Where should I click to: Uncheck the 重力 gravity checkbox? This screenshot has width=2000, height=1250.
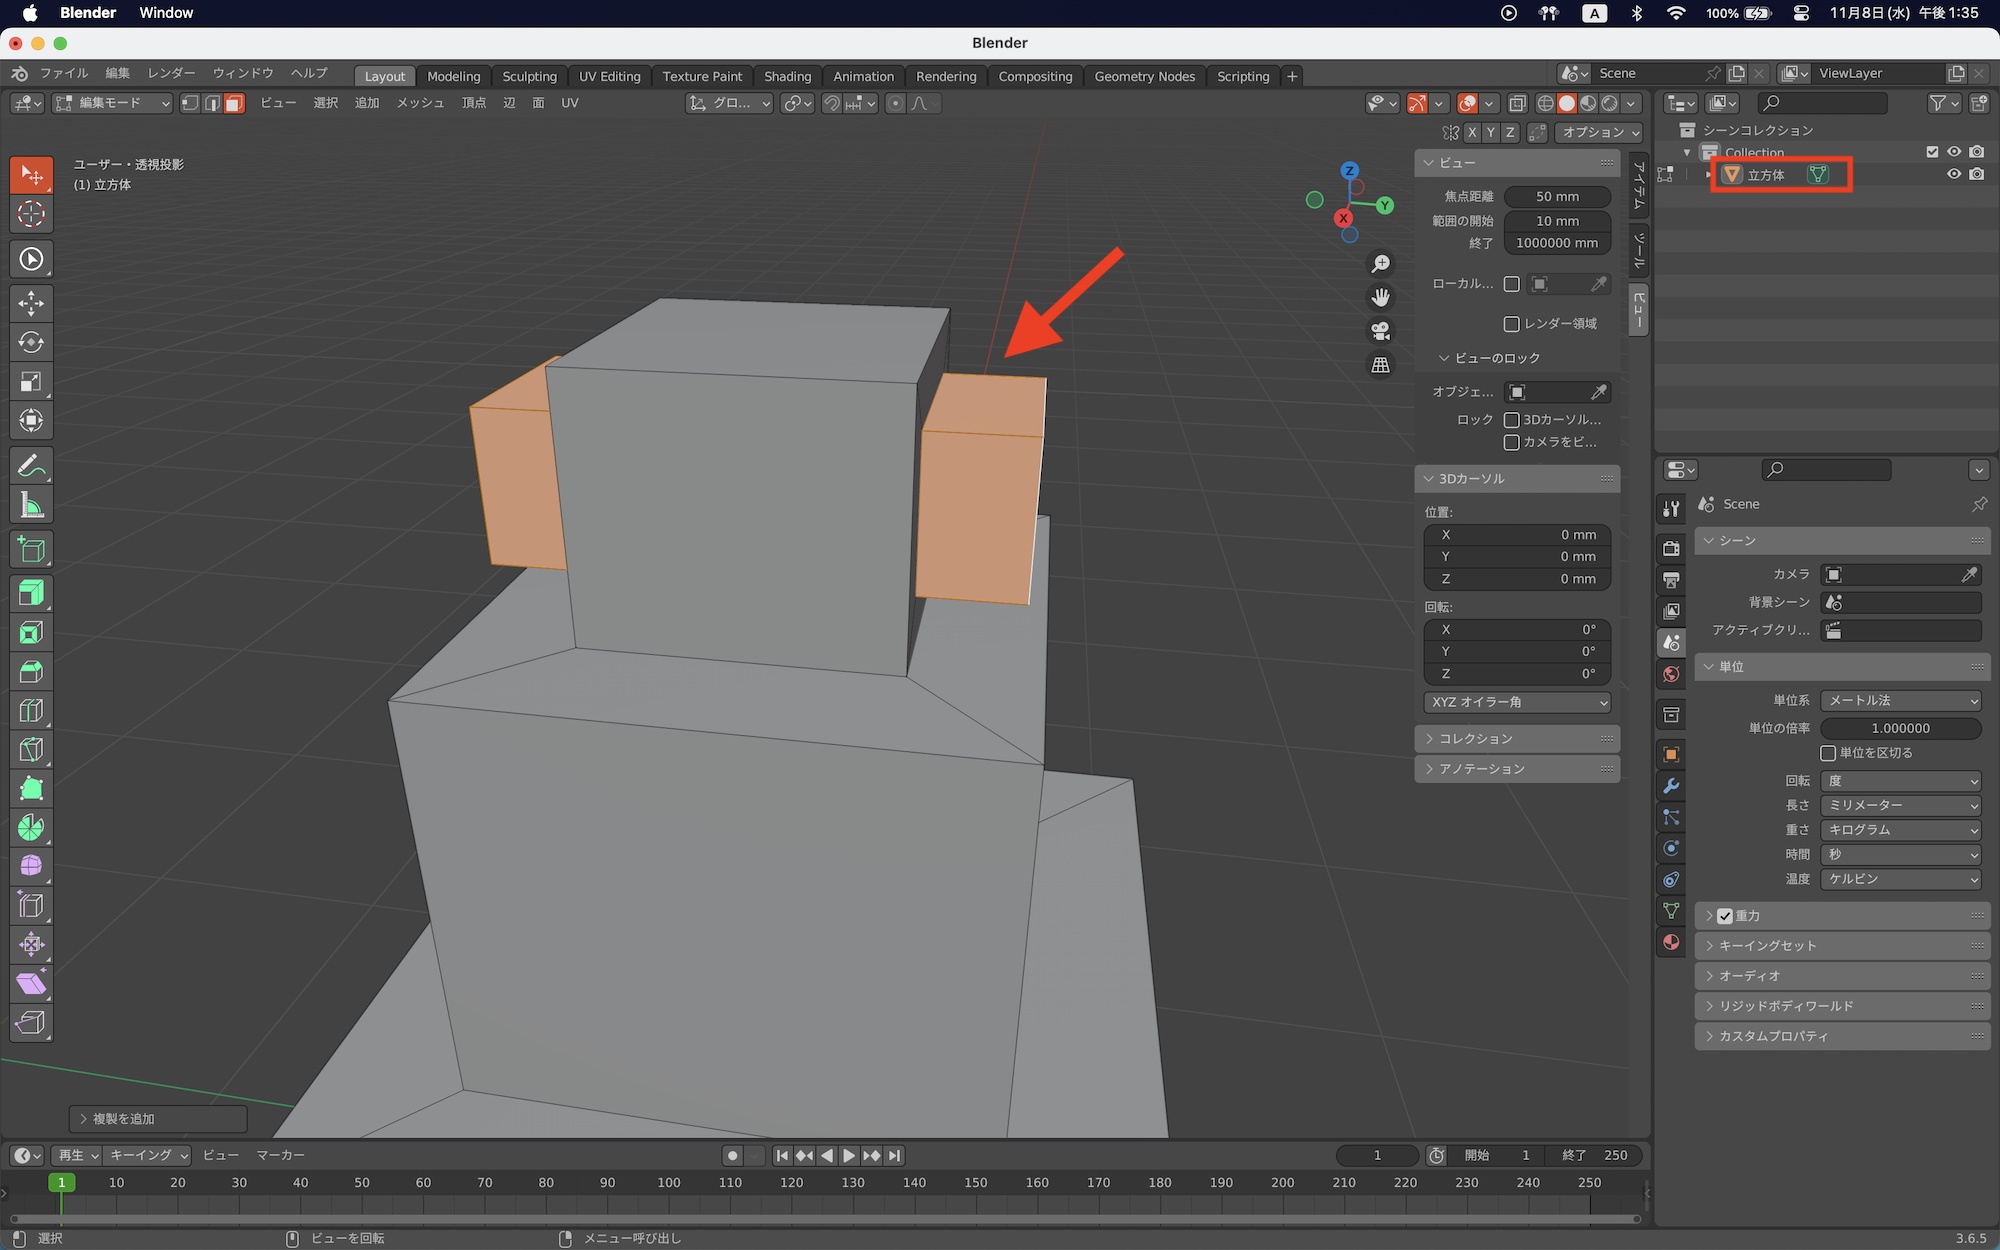point(1725,916)
